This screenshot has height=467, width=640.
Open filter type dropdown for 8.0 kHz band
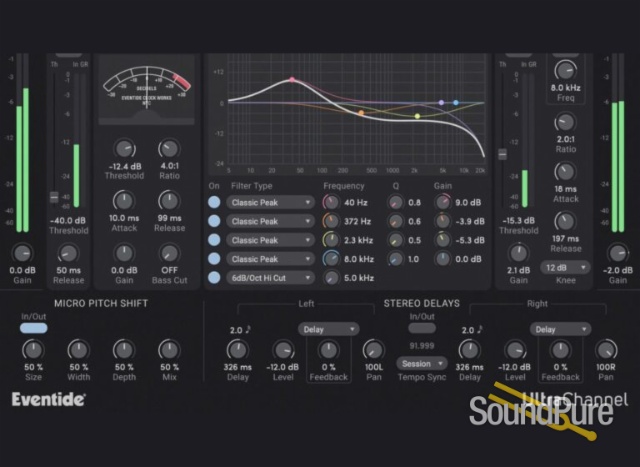click(270, 259)
